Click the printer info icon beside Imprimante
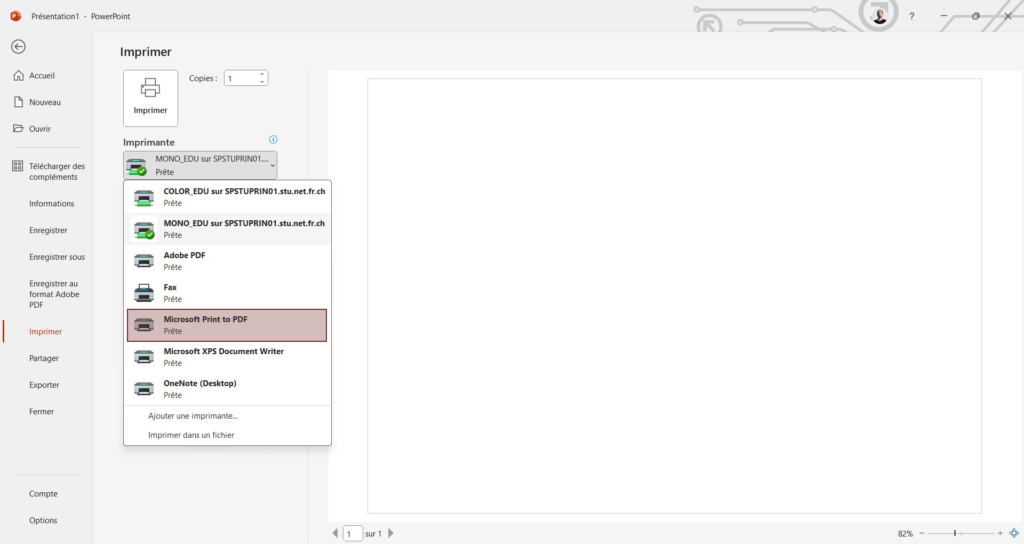This screenshot has height=544, width=1024. (x=273, y=139)
